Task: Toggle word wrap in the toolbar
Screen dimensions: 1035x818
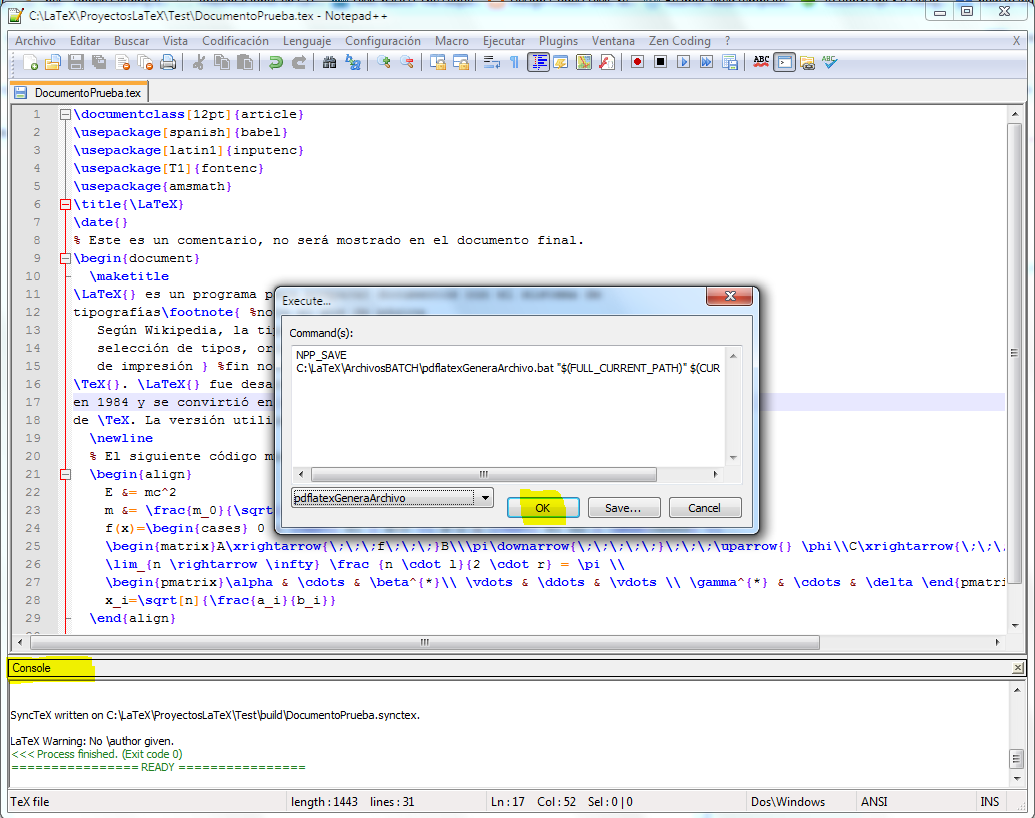Action: click(492, 63)
